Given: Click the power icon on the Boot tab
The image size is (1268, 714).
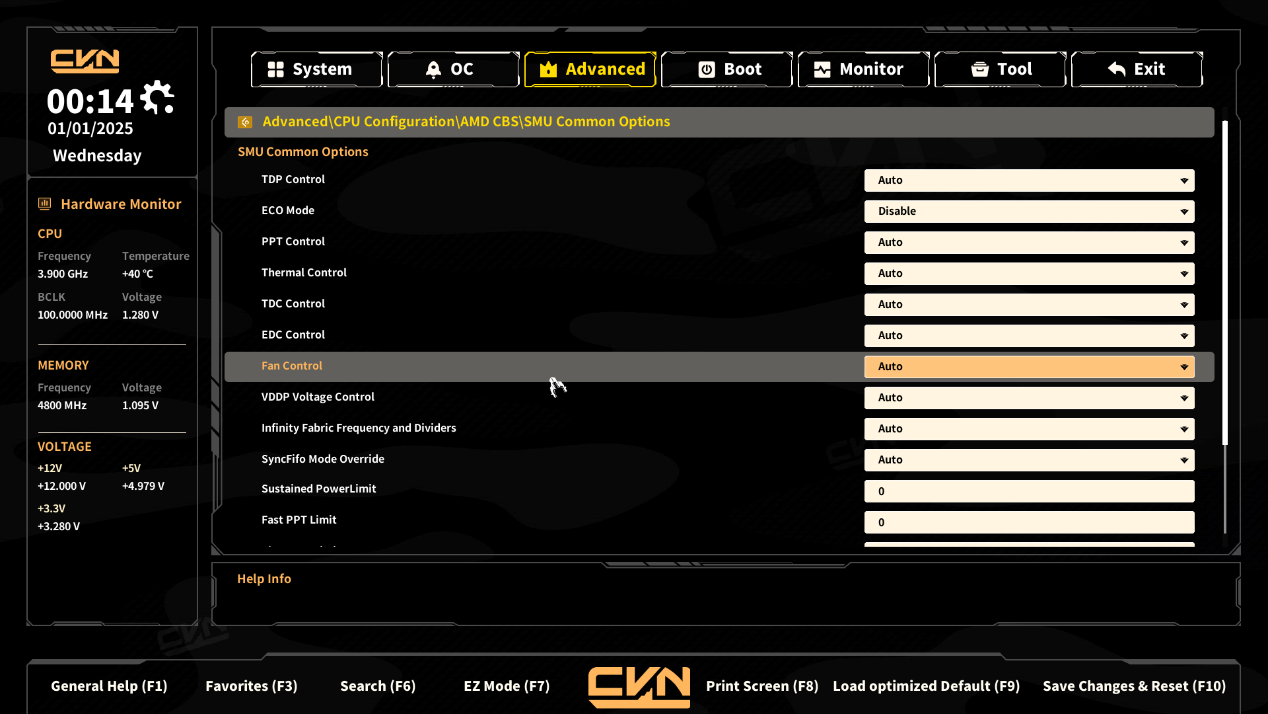Looking at the screenshot, I should click(x=706, y=69).
